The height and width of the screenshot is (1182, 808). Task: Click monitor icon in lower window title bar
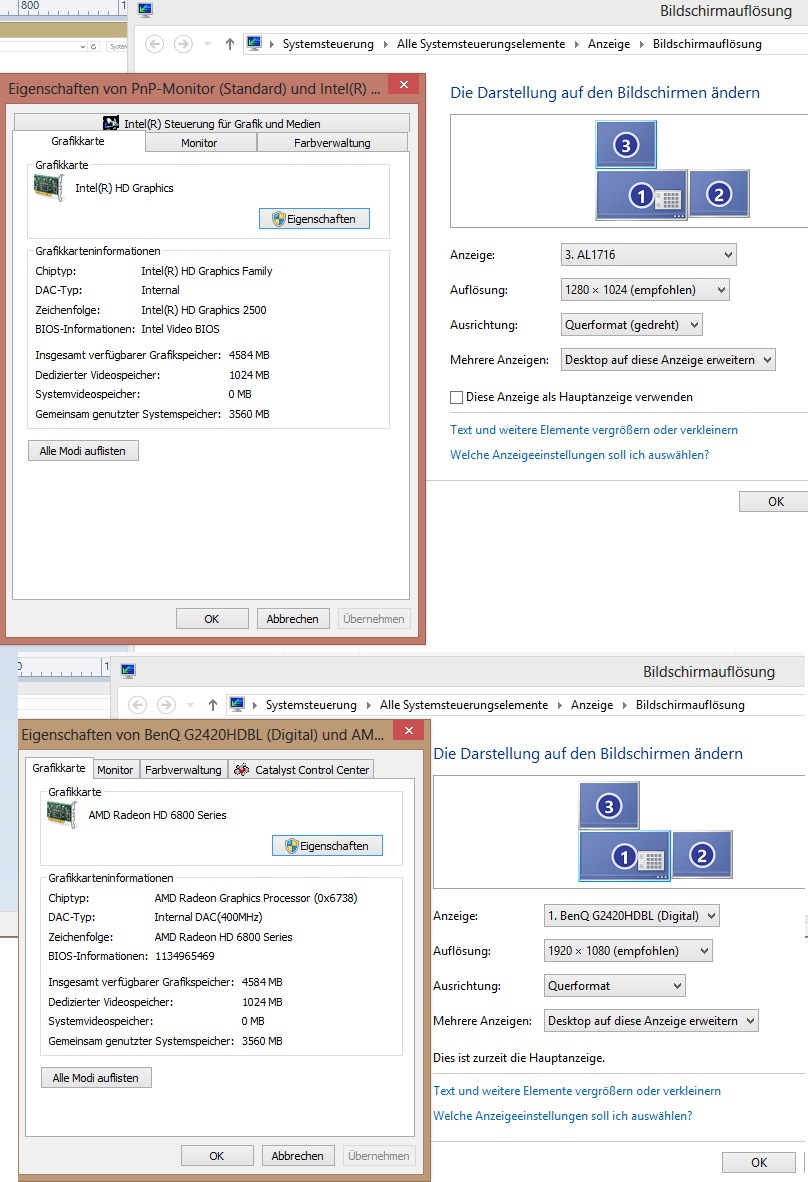(128, 670)
